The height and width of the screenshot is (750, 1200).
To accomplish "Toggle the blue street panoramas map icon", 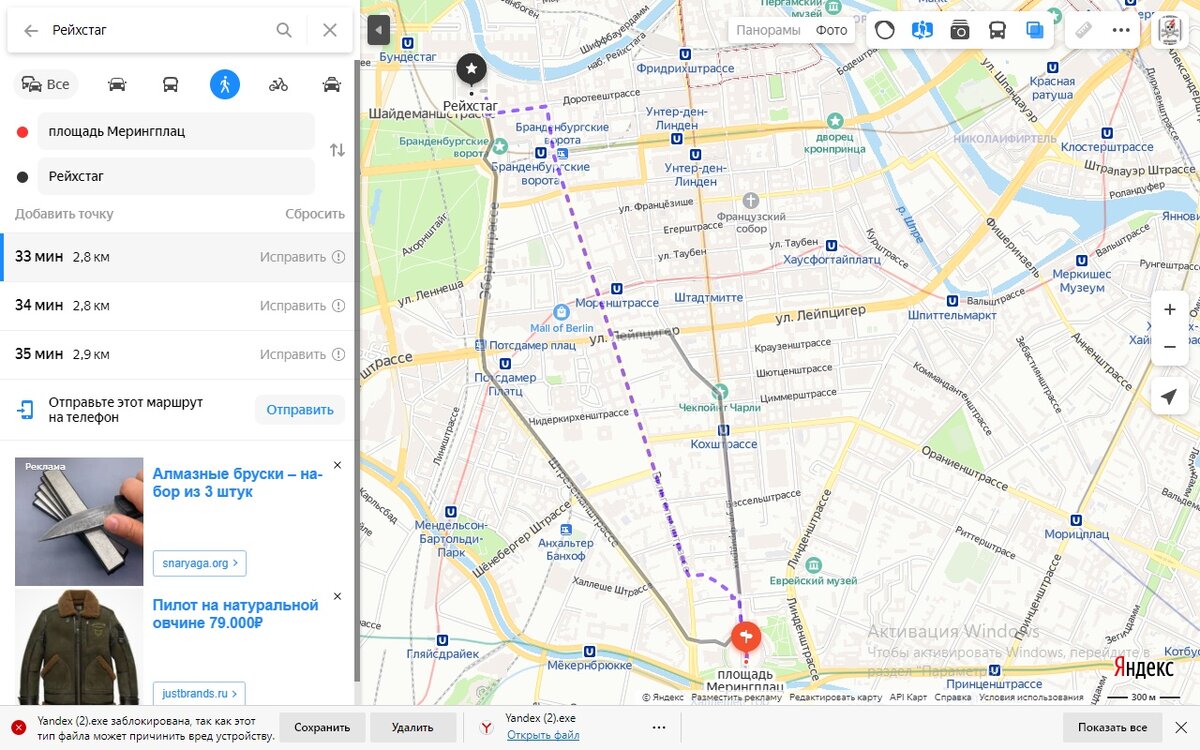I will click(922, 30).
